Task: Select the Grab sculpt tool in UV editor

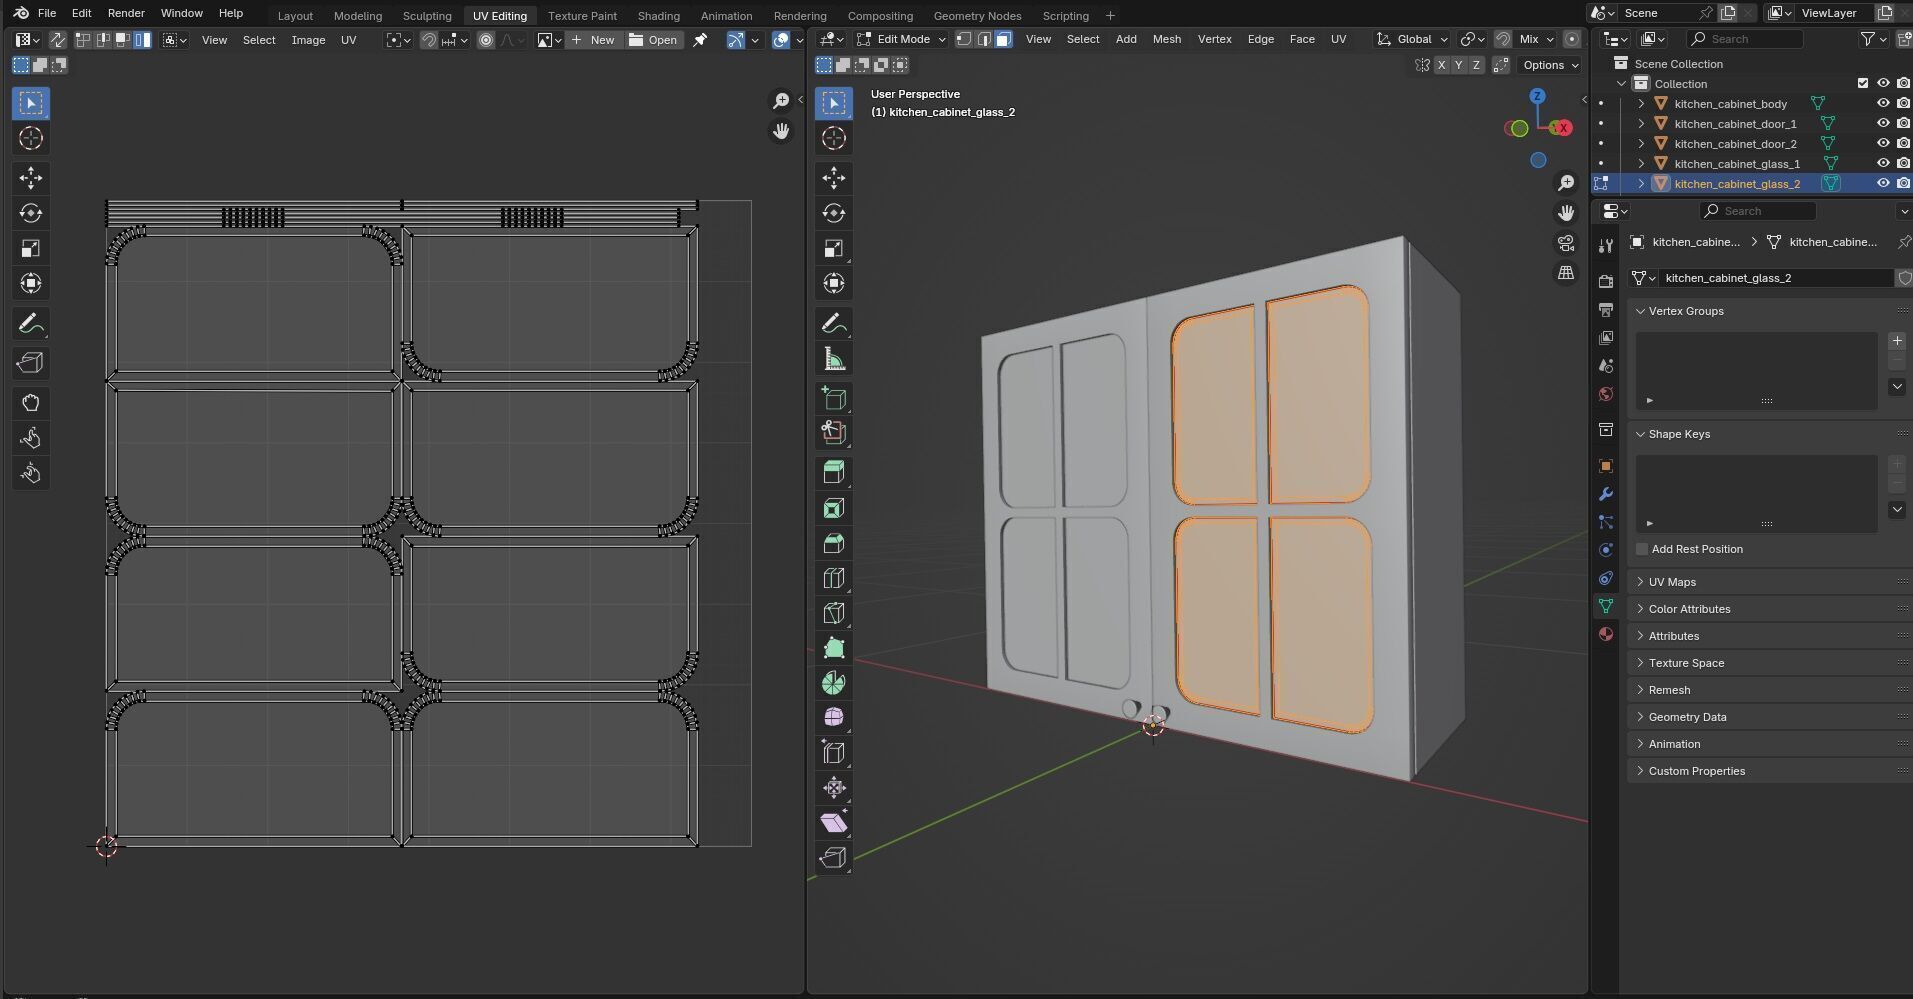Action: [x=31, y=403]
